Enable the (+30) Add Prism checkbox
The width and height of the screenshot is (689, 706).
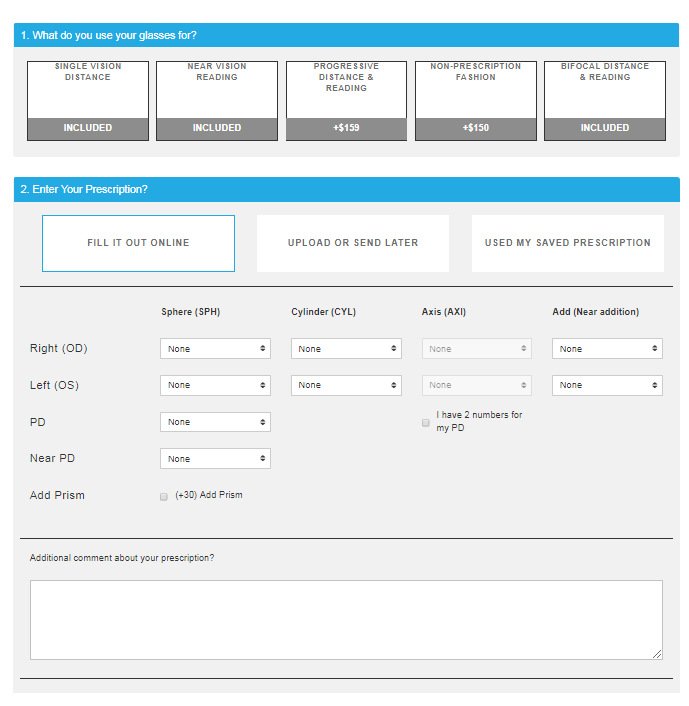pyautogui.click(x=164, y=496)
